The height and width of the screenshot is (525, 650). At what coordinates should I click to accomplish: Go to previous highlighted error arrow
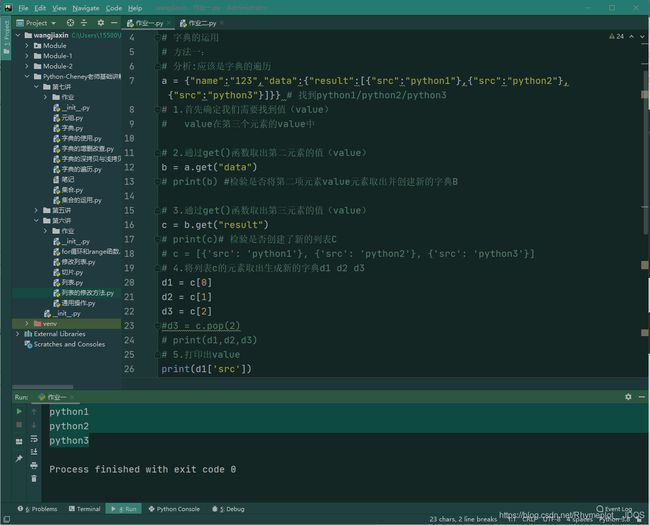pos(631,36)
